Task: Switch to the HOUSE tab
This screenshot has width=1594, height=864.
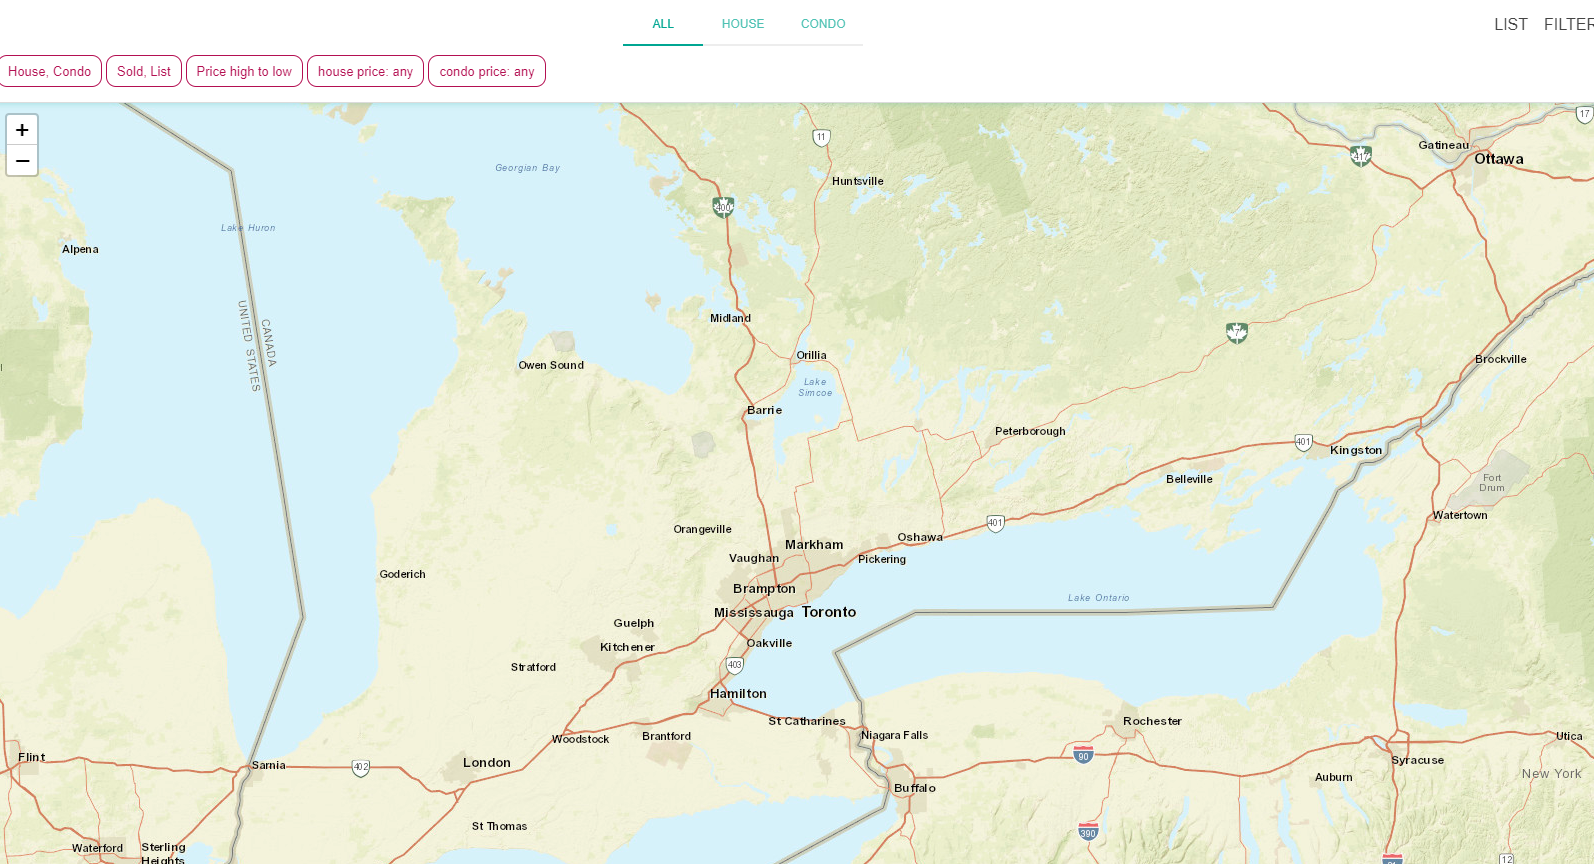Action: pos(743,24)
